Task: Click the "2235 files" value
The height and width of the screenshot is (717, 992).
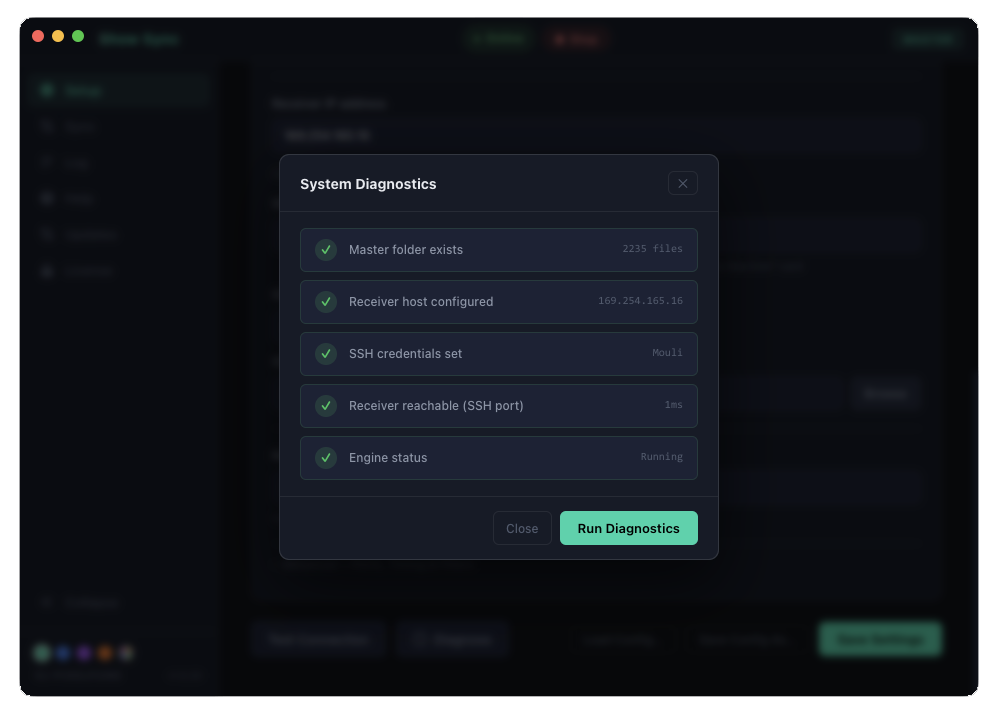Action: pyautogui.click(x=652, y=249)
